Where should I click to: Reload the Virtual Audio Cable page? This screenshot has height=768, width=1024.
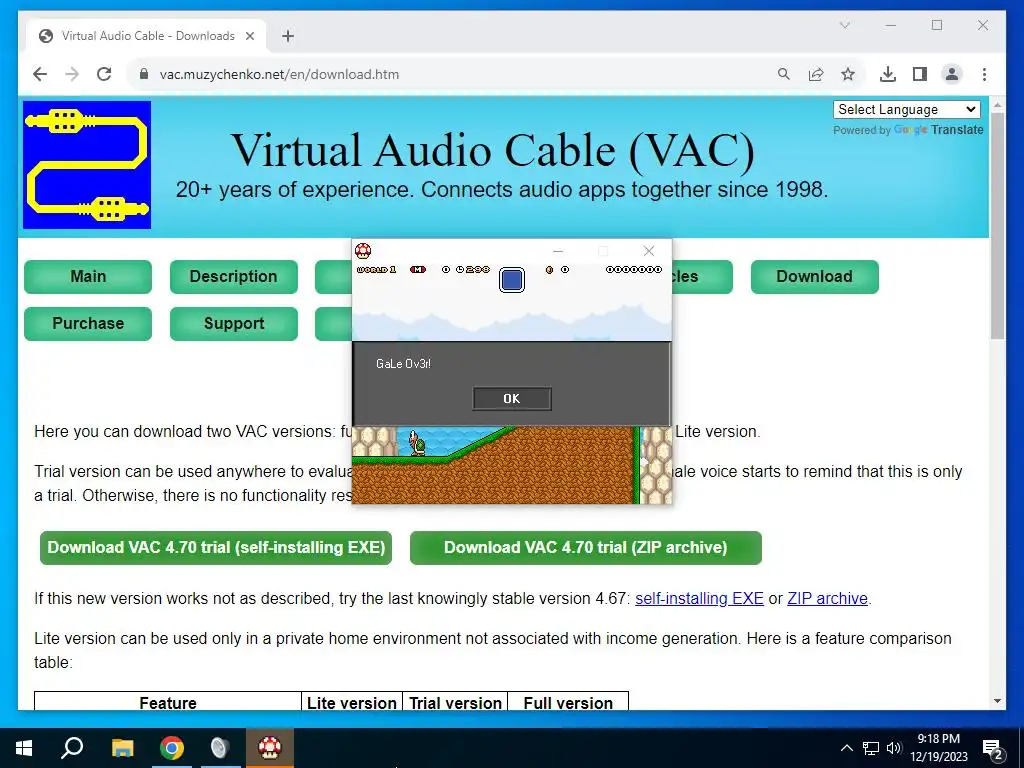click(x=104, y=74)
